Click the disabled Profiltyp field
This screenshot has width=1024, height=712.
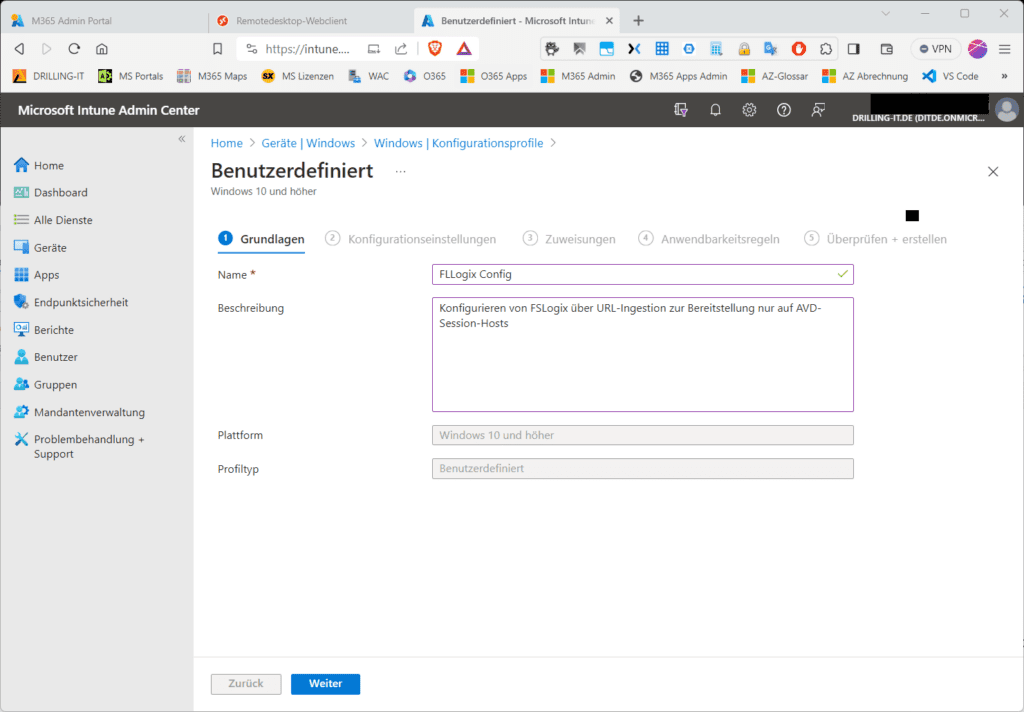(x=643, y=468)
